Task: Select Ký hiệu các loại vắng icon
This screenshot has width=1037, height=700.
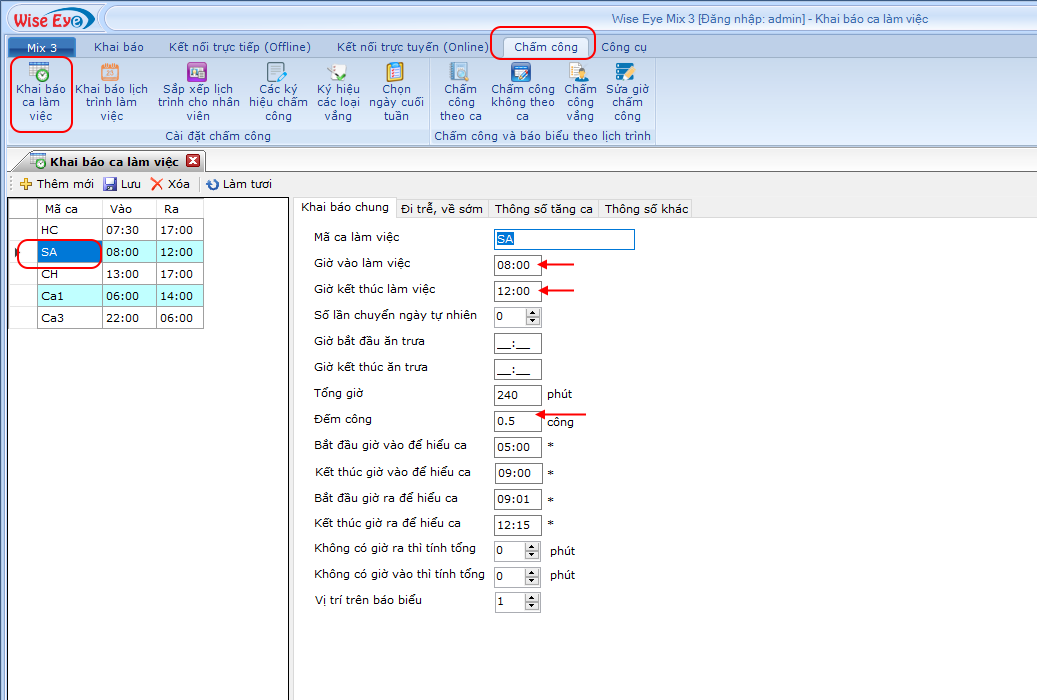Action: click(338, 92)
